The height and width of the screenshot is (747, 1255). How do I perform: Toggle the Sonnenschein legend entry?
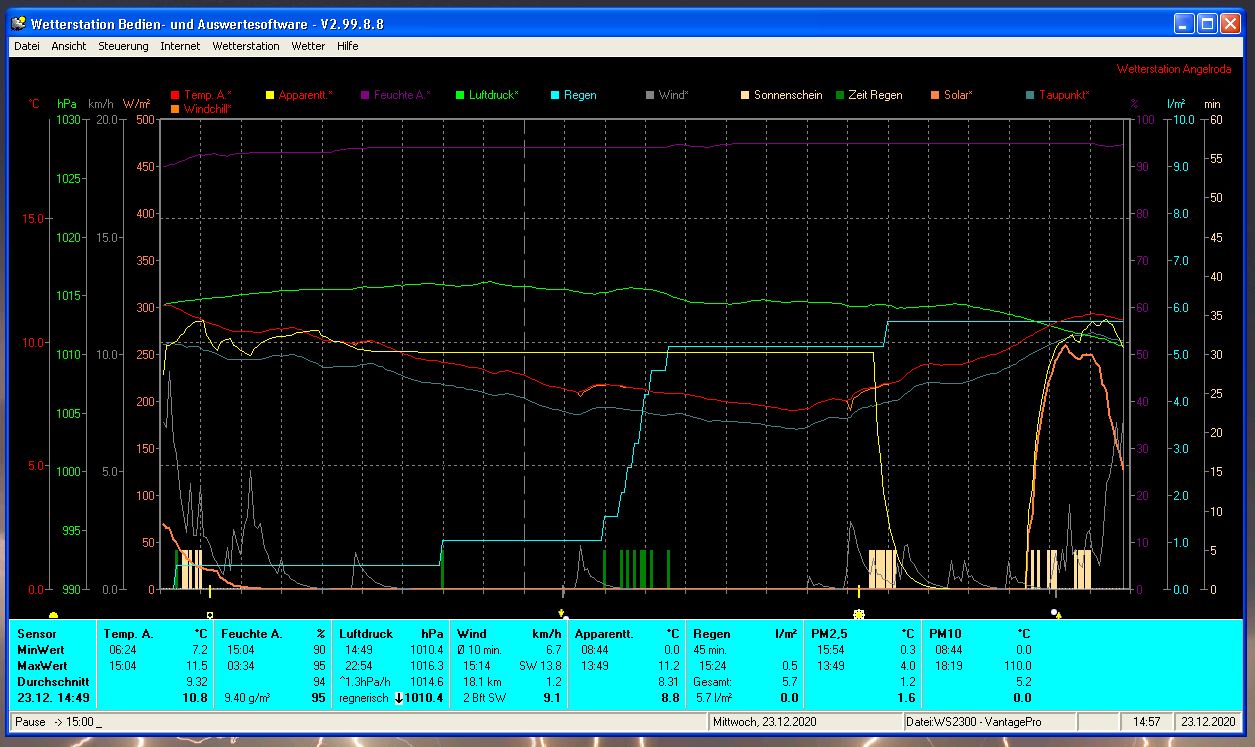[x=787, y=95]
